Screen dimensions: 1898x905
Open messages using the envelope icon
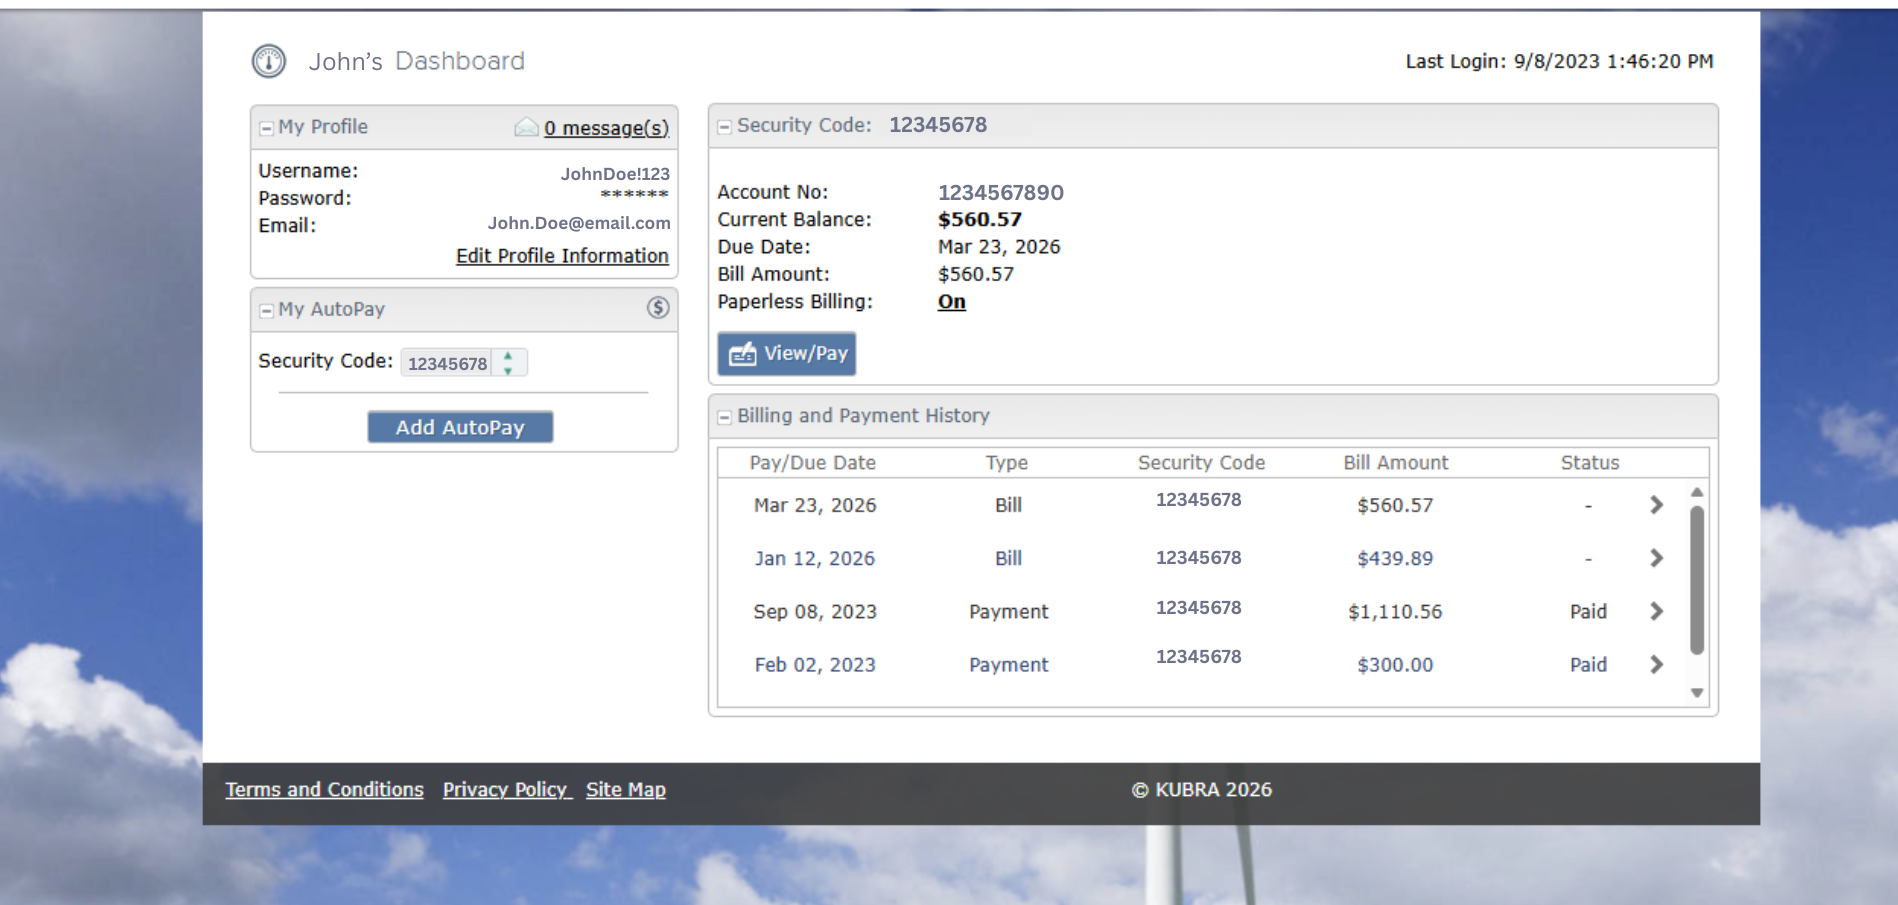526,127
